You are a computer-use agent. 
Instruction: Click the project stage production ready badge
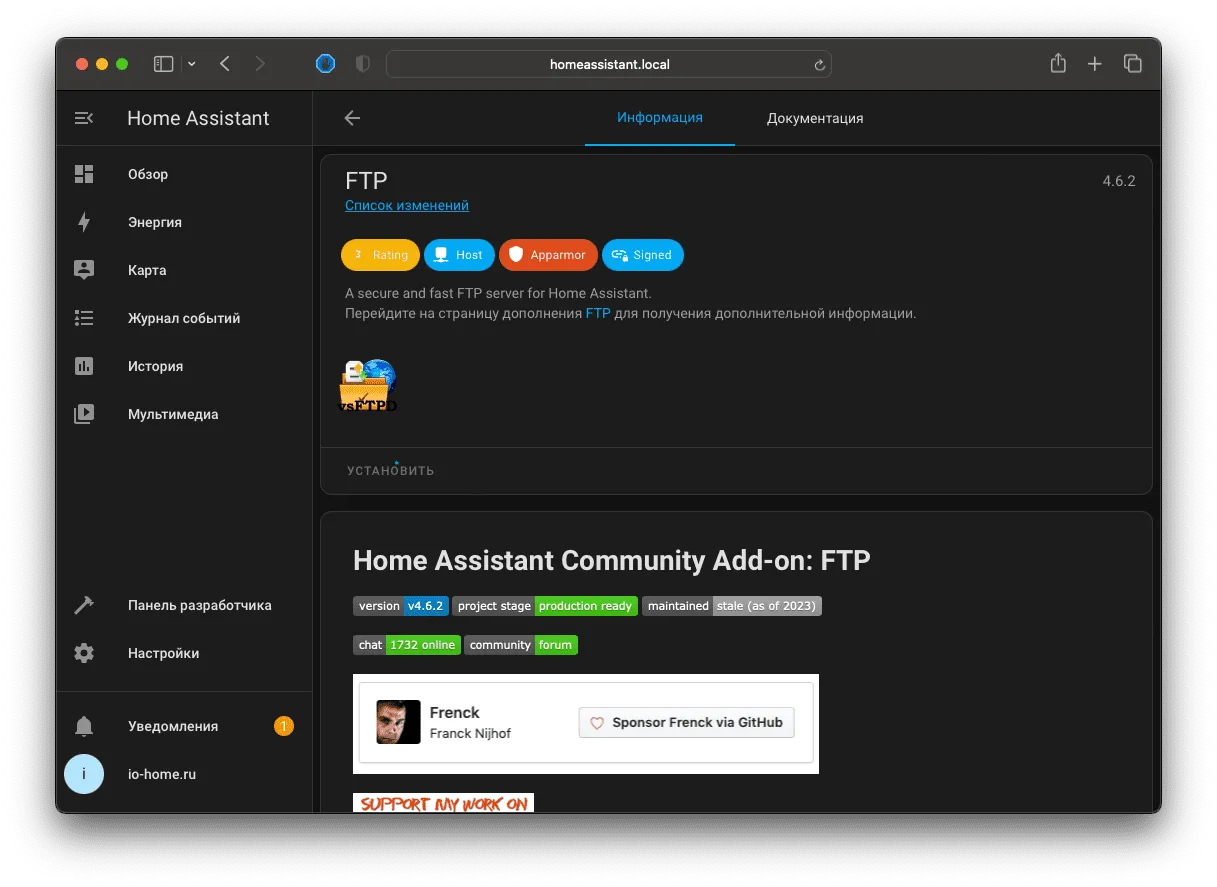click(x=545, y=606)
